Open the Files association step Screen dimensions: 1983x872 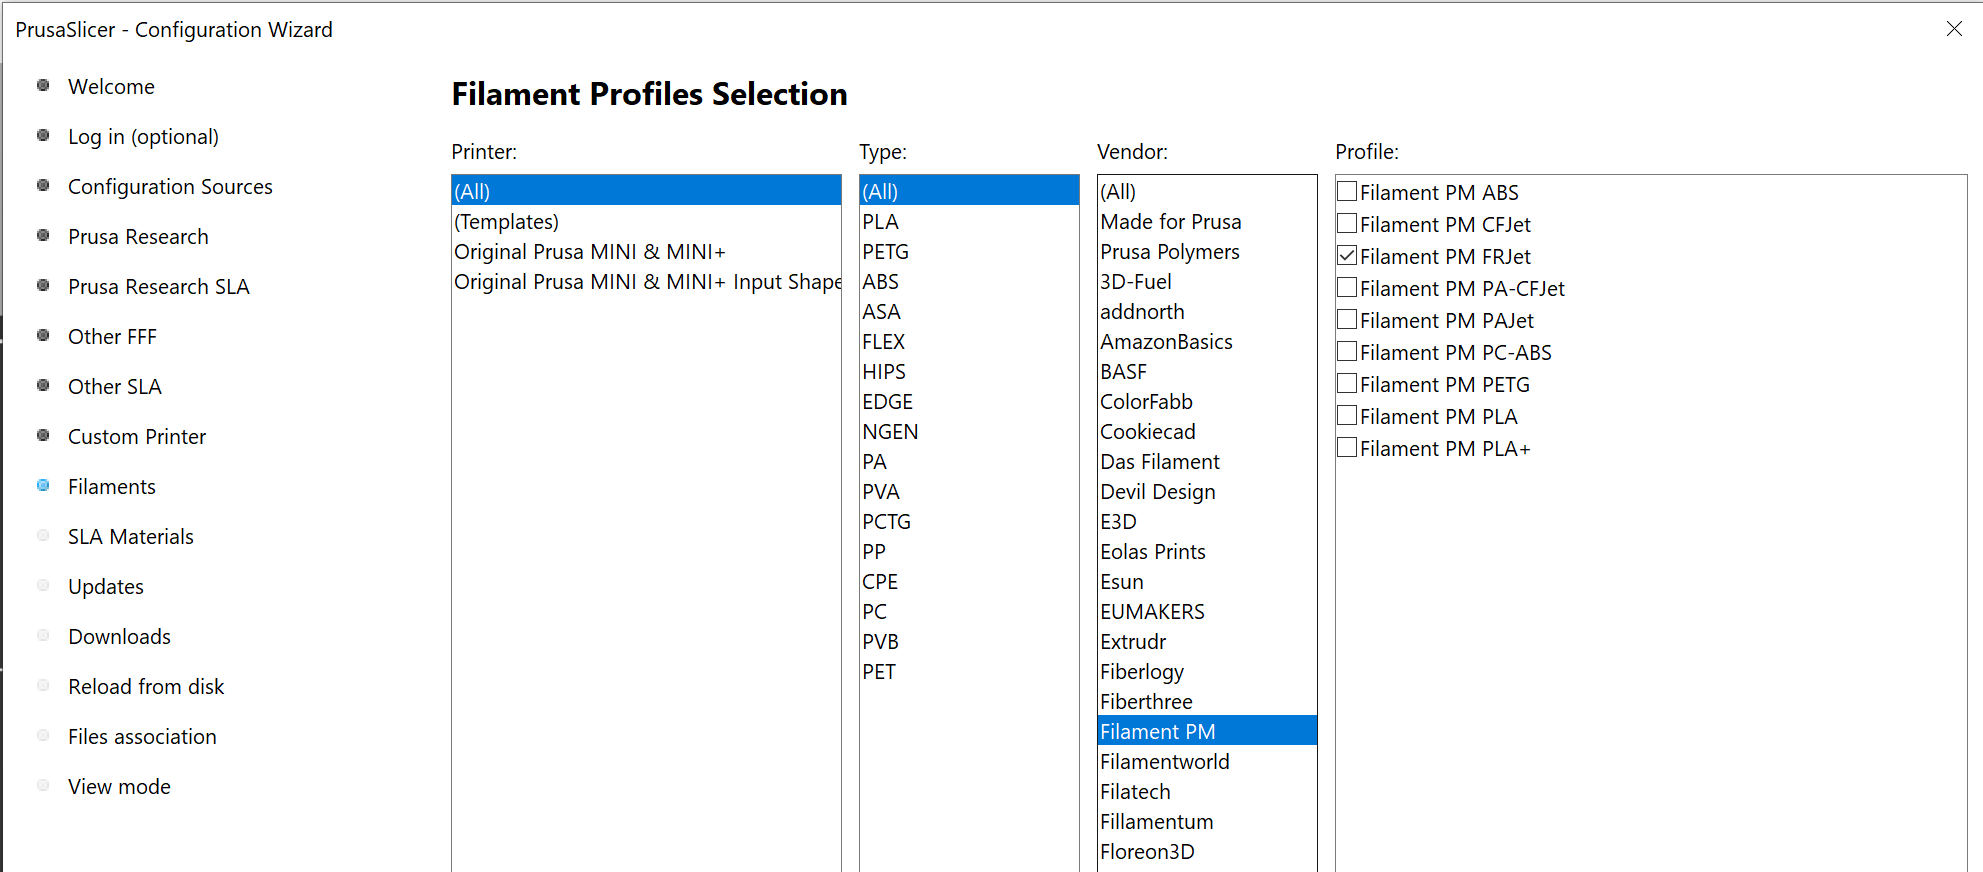click(x=142, y=737)
